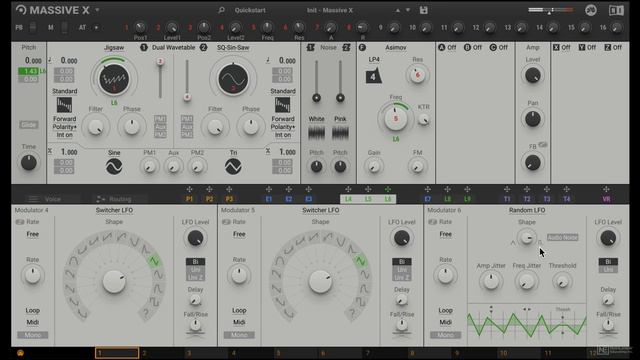Click macro knob 1 labeled Pos1
The image size is (640, 360).
140,27
